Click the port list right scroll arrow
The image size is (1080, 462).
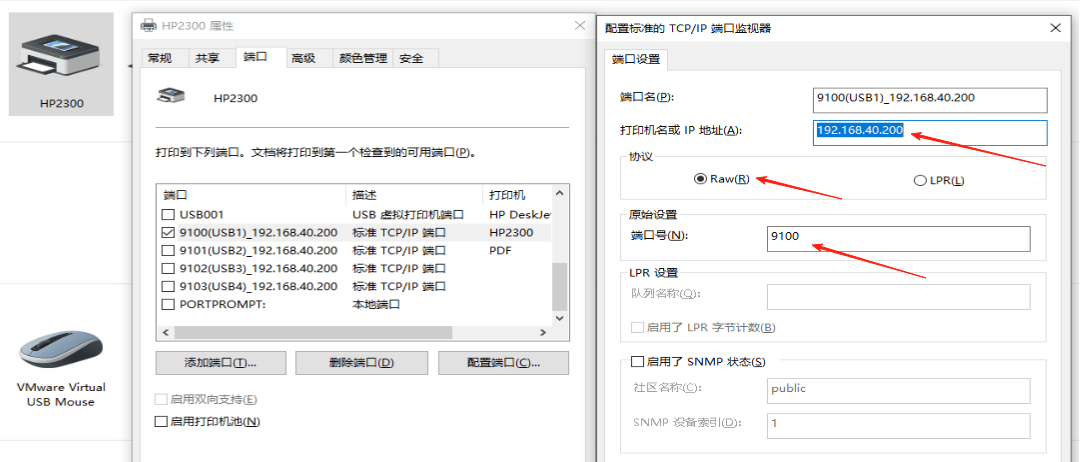tap(543, 333)
